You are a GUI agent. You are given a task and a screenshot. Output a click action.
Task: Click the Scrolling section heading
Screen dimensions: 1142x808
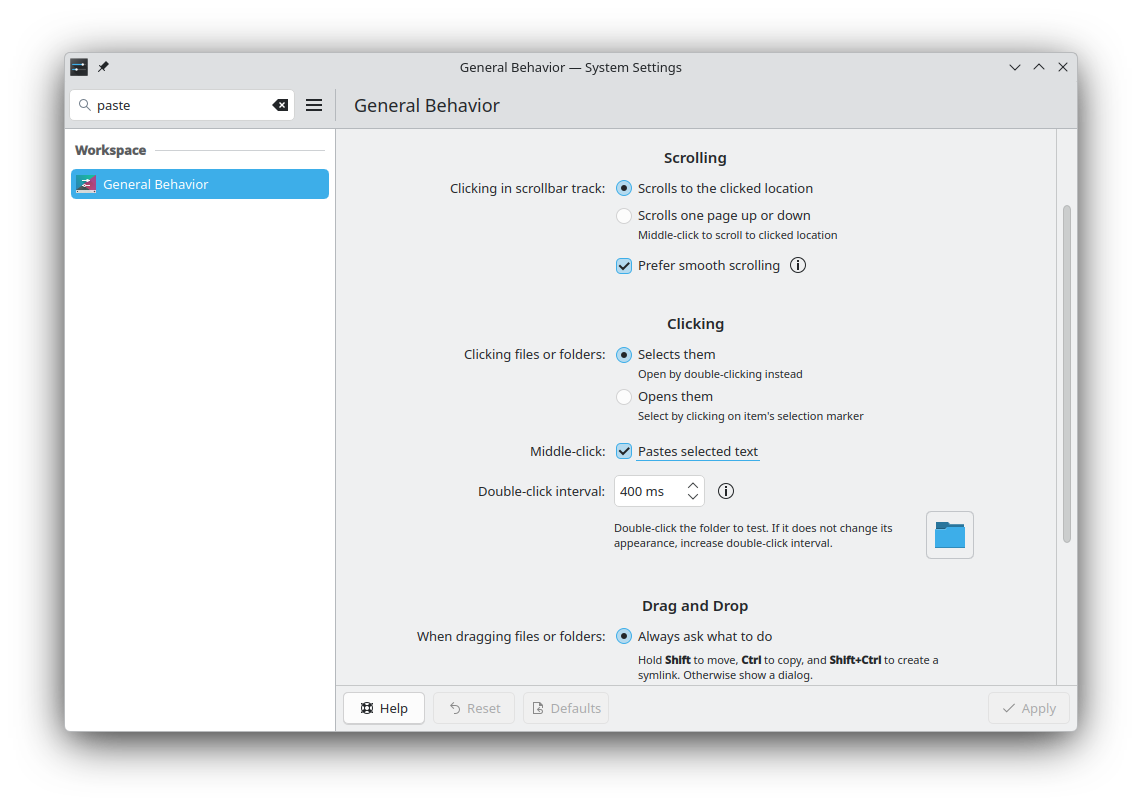[x=696, y=158]
